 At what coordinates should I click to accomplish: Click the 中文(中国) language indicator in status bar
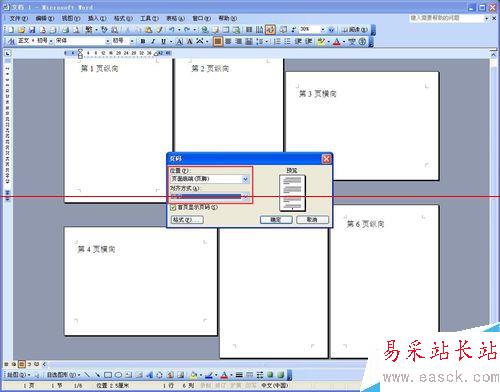click(x=275, y=385)
